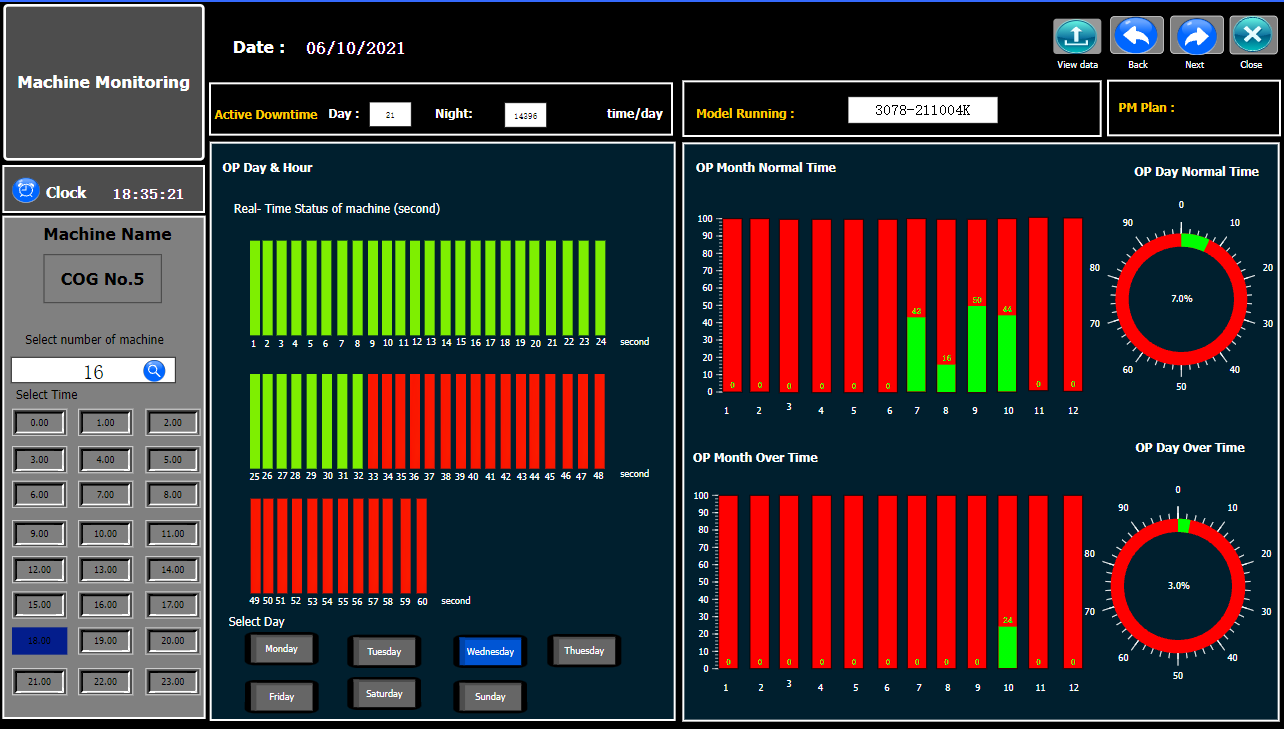Select time 19.00 button
The image size is (1284, 729).
(106, 641)
